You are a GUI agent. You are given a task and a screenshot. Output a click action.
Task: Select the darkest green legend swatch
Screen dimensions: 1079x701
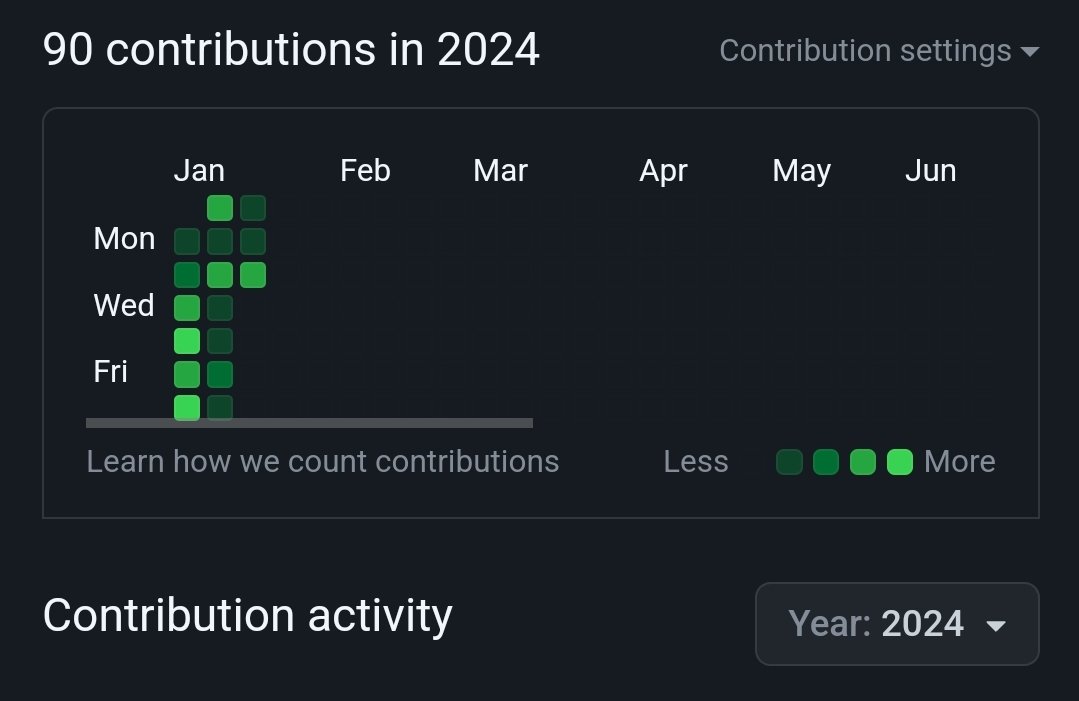pyautogui.click(x=789, y=462)
